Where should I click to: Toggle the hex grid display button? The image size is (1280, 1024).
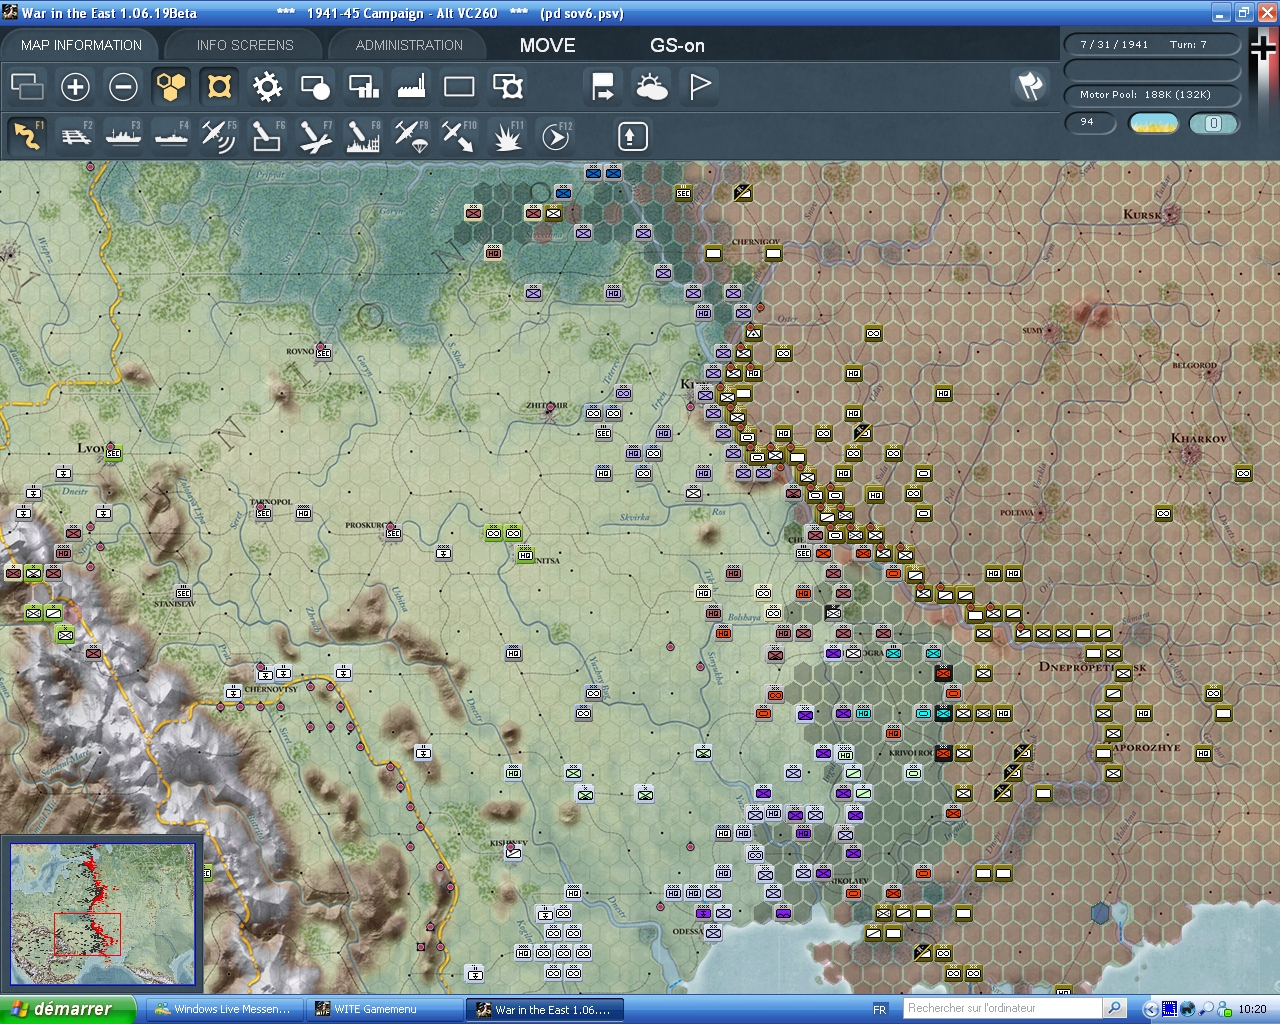171,87
